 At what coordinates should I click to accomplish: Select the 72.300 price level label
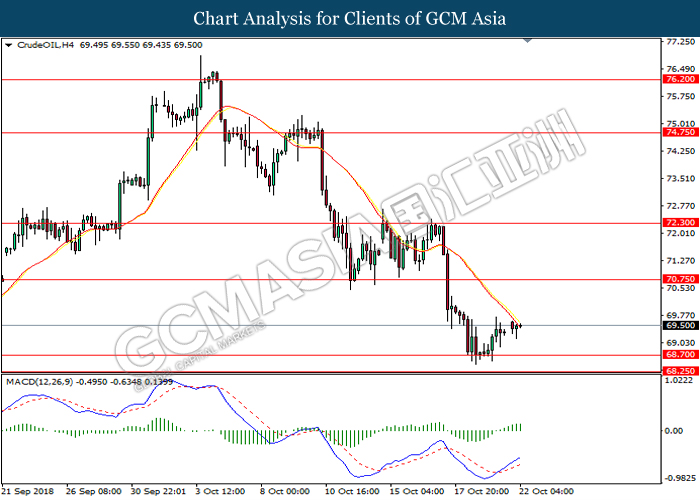(x=680, y=222)
